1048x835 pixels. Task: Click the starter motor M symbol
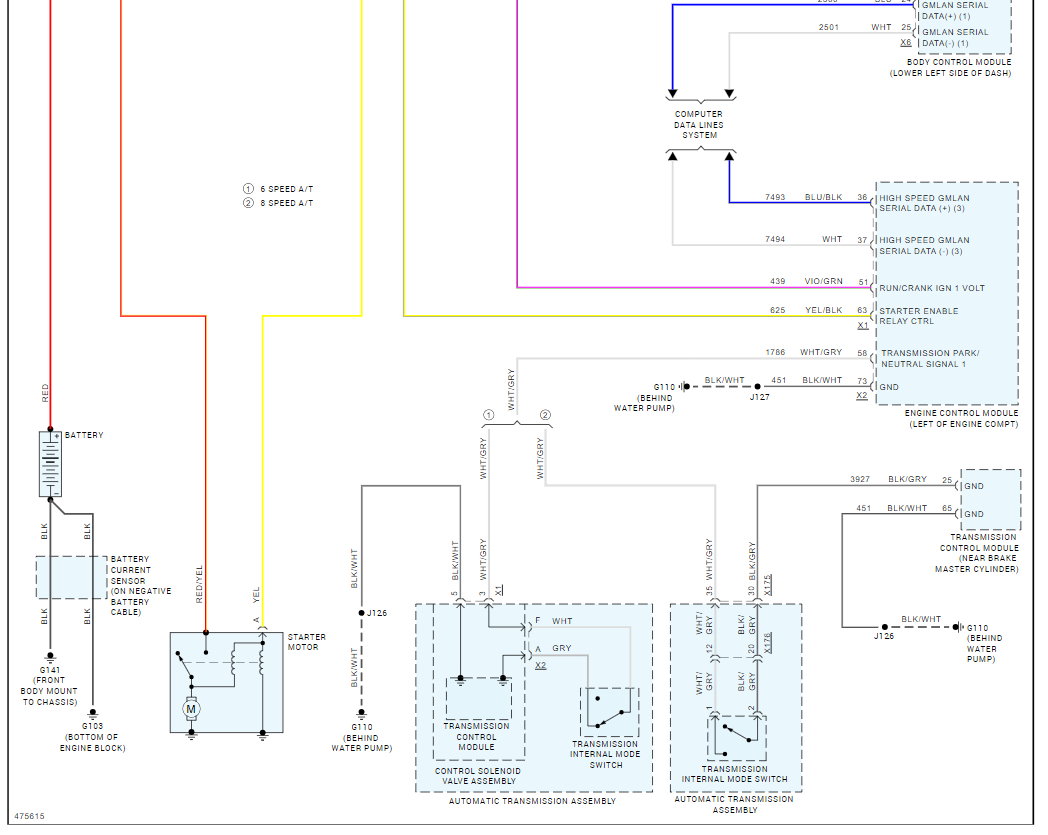pos(191,709)
